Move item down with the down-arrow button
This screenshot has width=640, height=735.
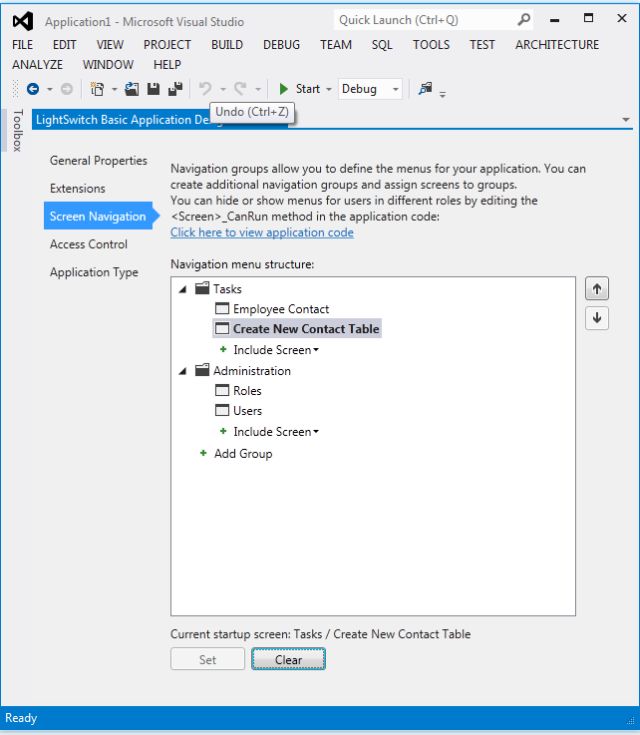(597, 318)
